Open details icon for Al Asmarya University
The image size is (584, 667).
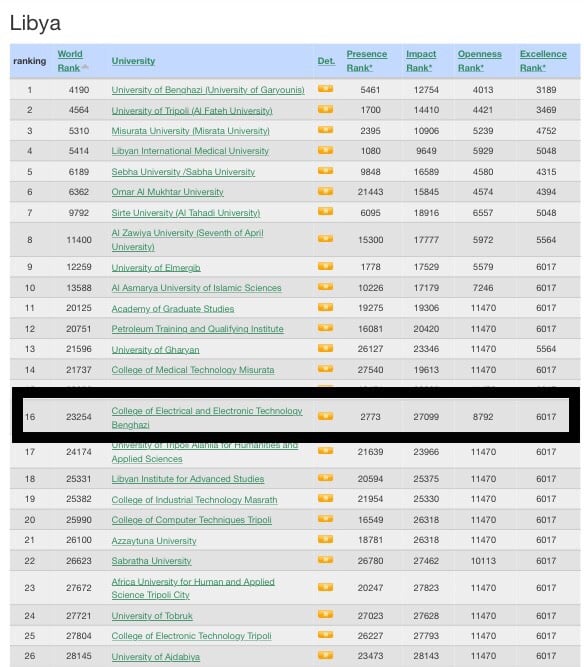325,287
